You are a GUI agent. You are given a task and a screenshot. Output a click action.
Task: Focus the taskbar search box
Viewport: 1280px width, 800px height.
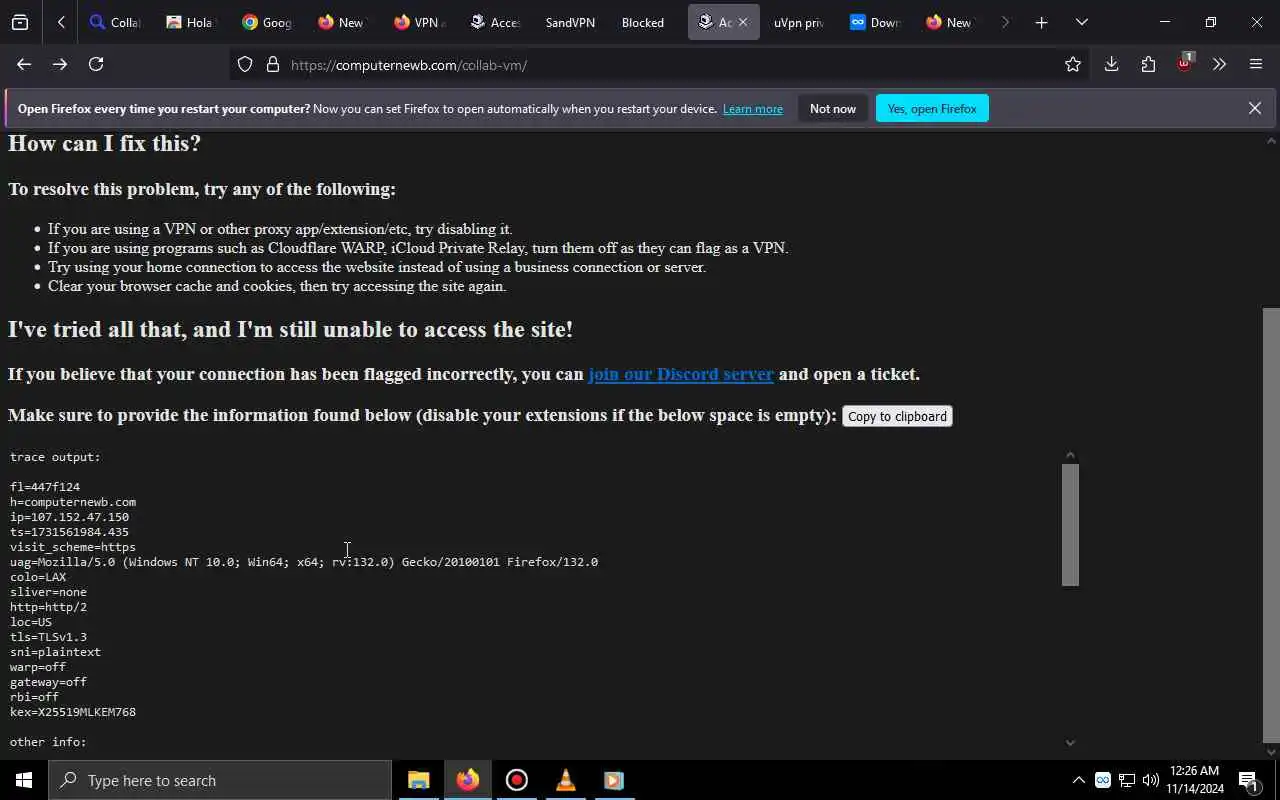point(220,780)
